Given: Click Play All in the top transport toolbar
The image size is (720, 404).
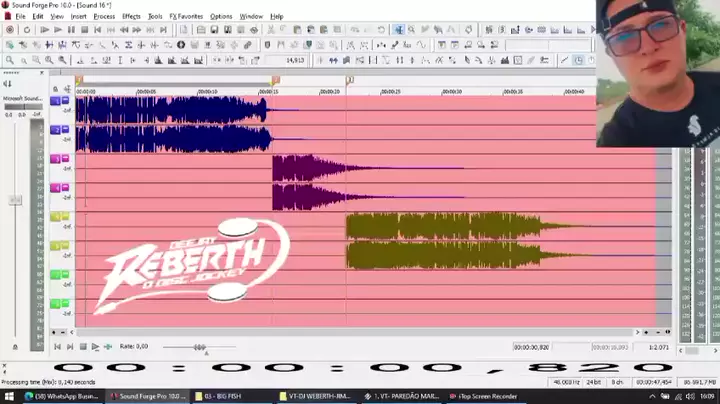Looking at the screenshot, I should point(45,30).
